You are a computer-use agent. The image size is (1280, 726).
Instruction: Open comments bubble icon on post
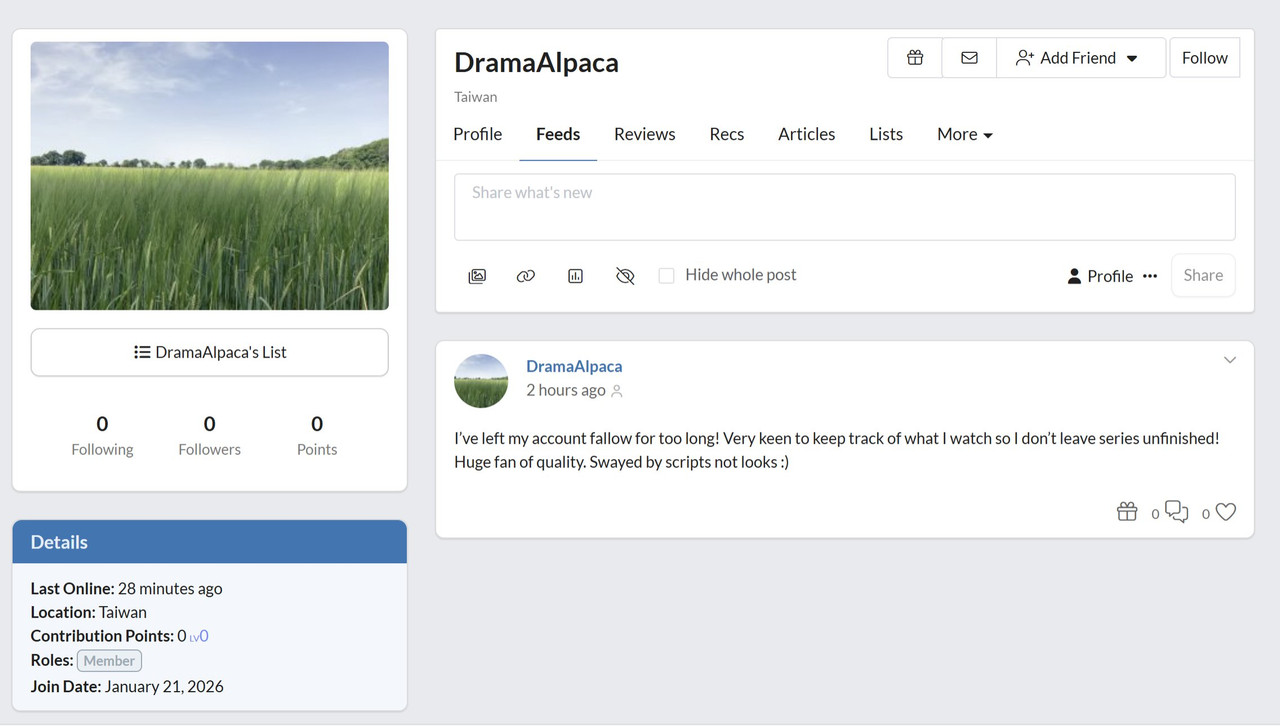pyautogui.click(x=1177, y=512)
